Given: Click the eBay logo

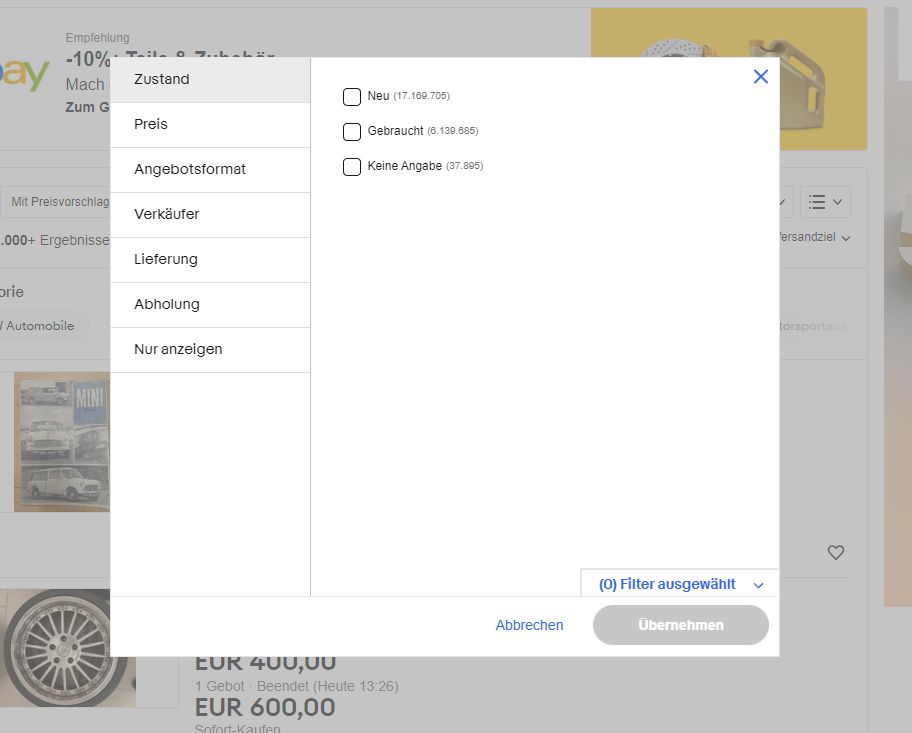Looking at the screenshot, I should tap(25, 75).
